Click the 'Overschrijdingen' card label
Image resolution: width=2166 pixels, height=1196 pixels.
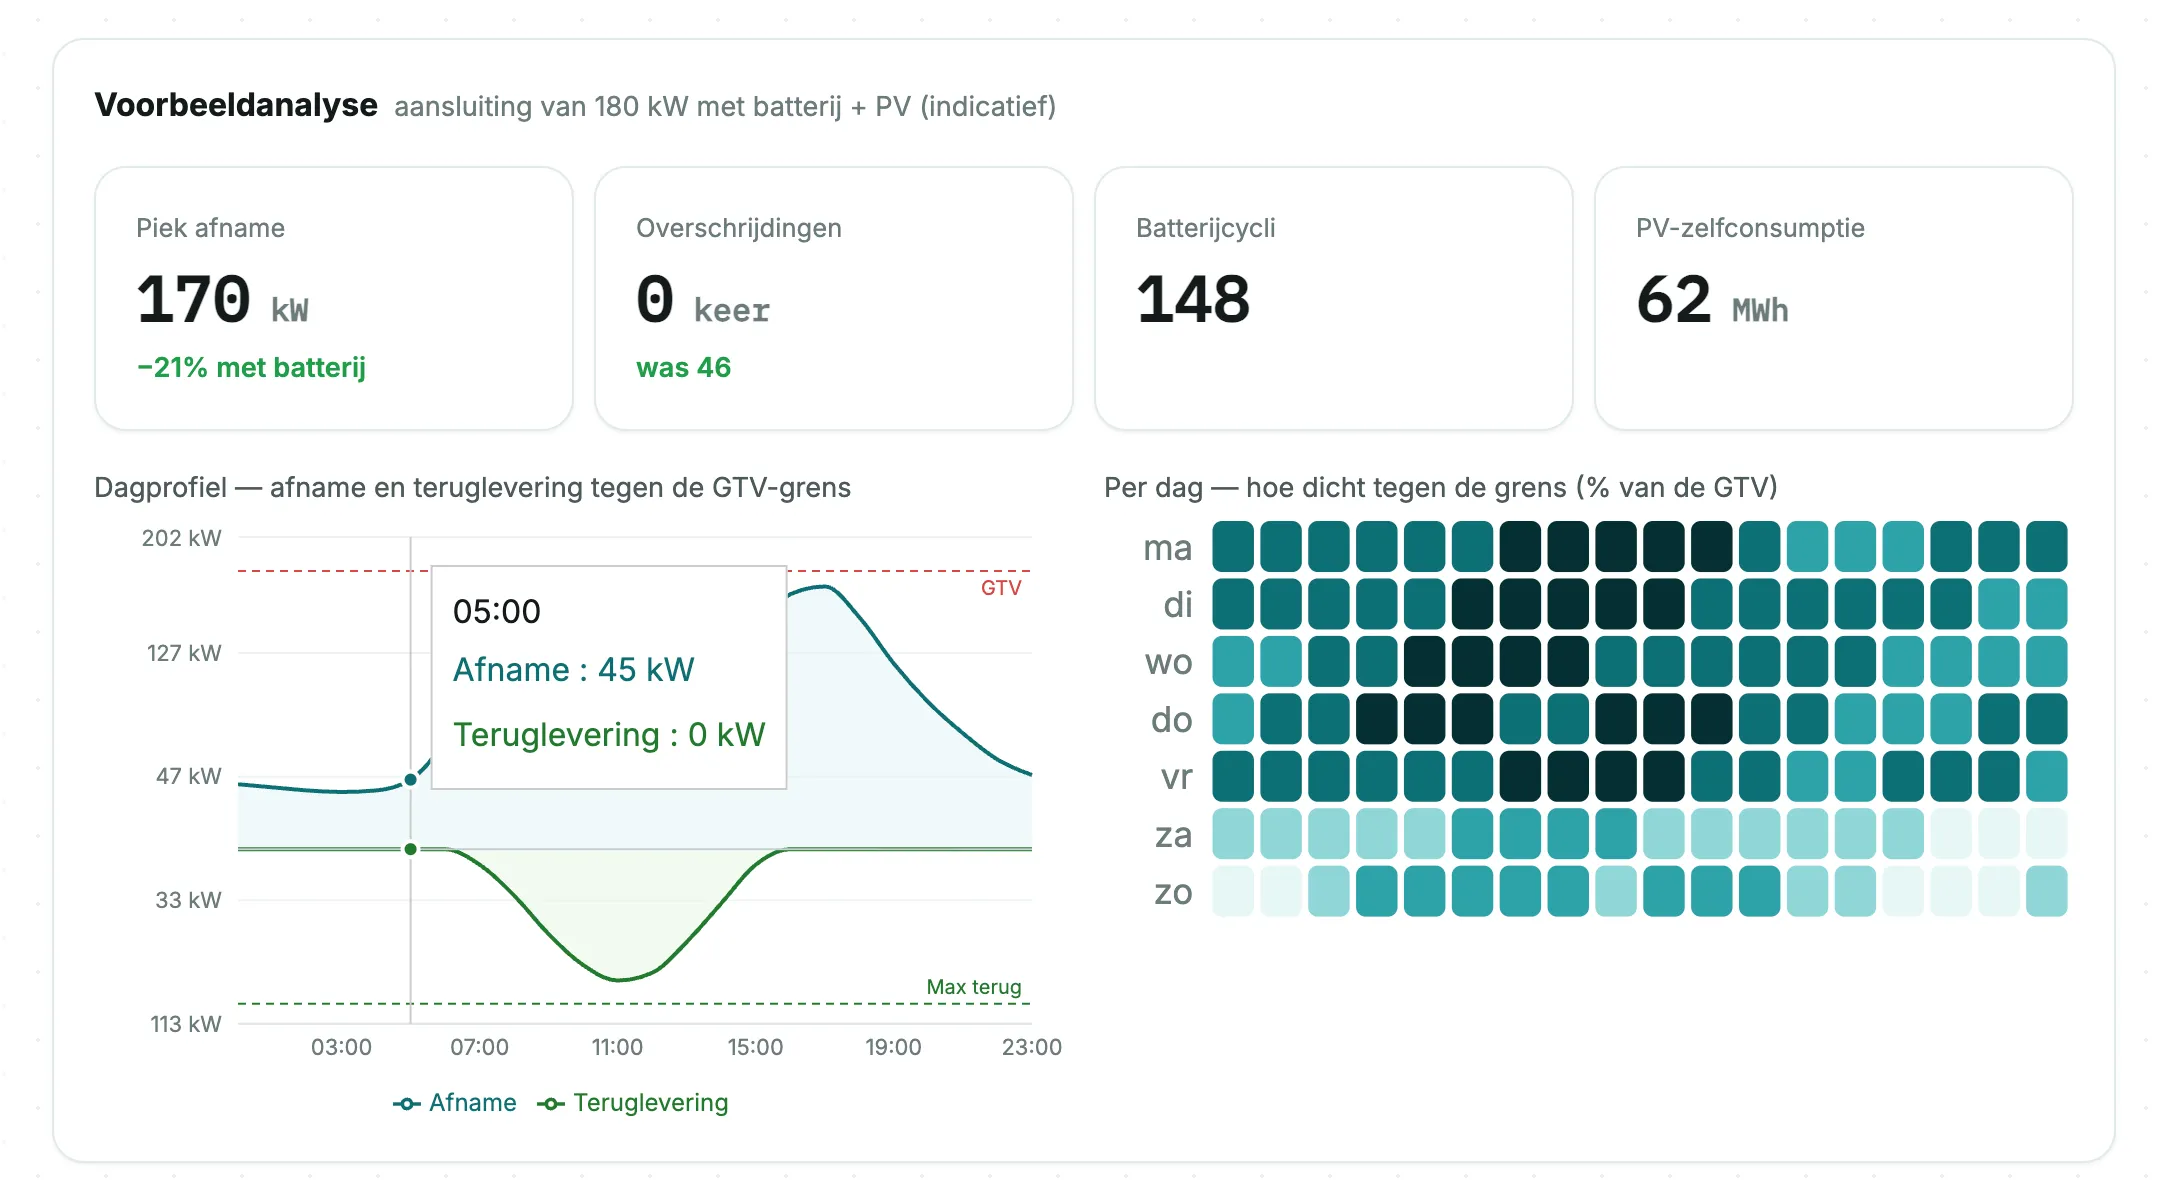pos(739,228)
